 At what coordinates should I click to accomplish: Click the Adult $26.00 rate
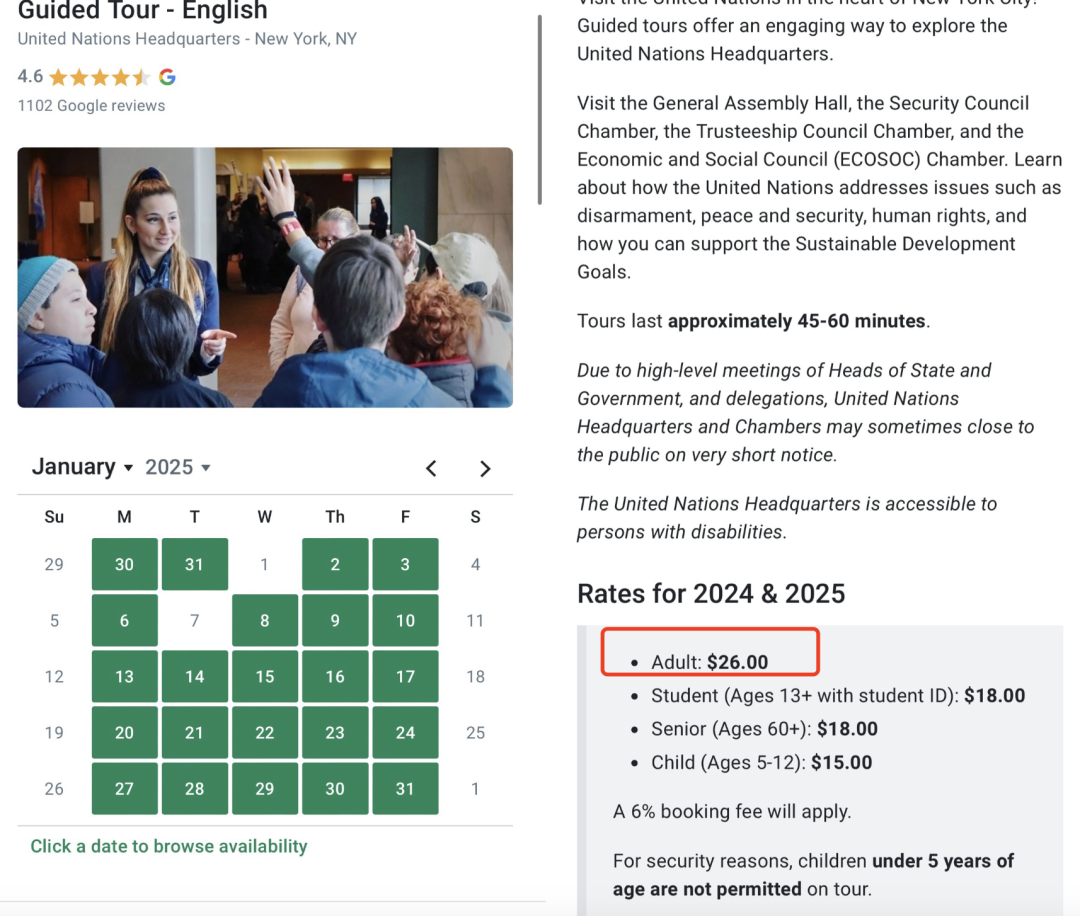coord(710,662)
